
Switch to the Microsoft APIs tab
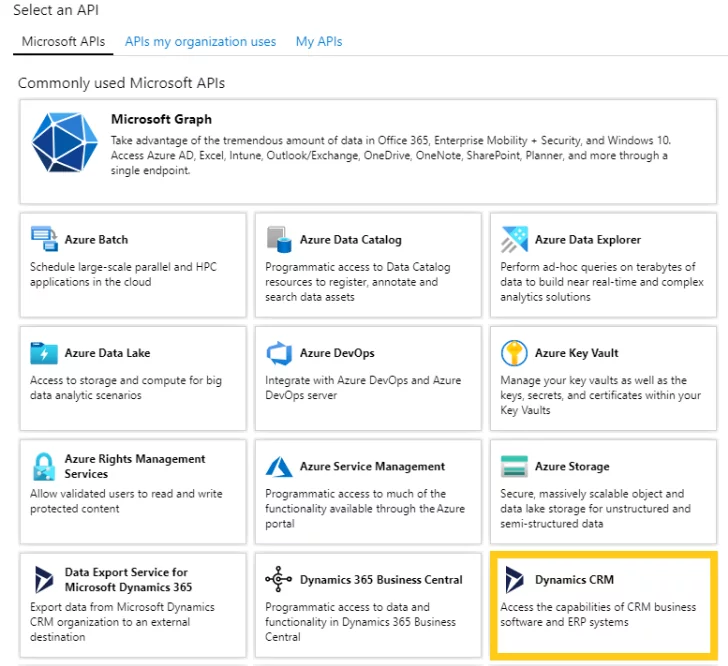tap(63, 42)
